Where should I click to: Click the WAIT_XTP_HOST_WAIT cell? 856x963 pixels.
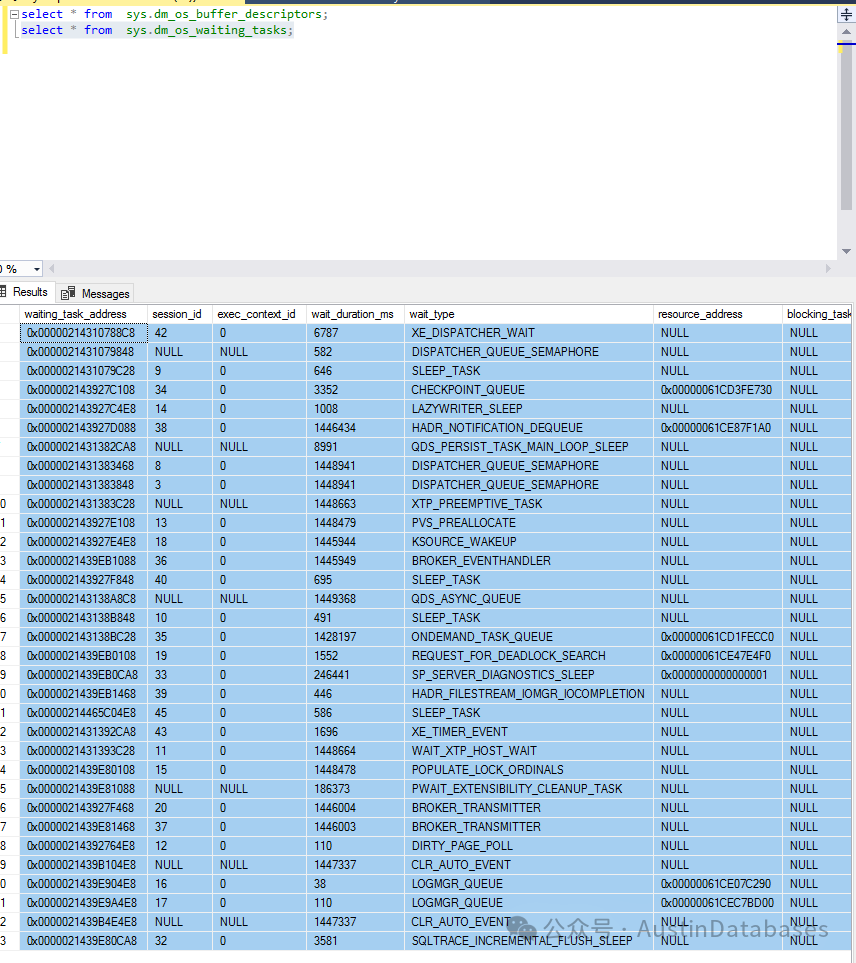point(529,752)
